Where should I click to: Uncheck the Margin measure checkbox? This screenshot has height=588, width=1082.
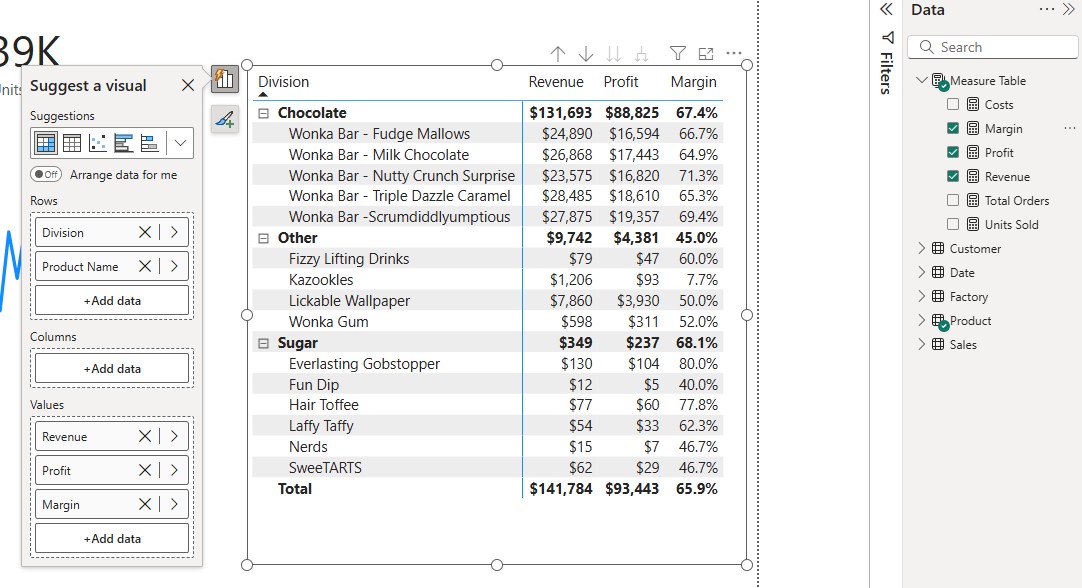(x=953, y=128)
